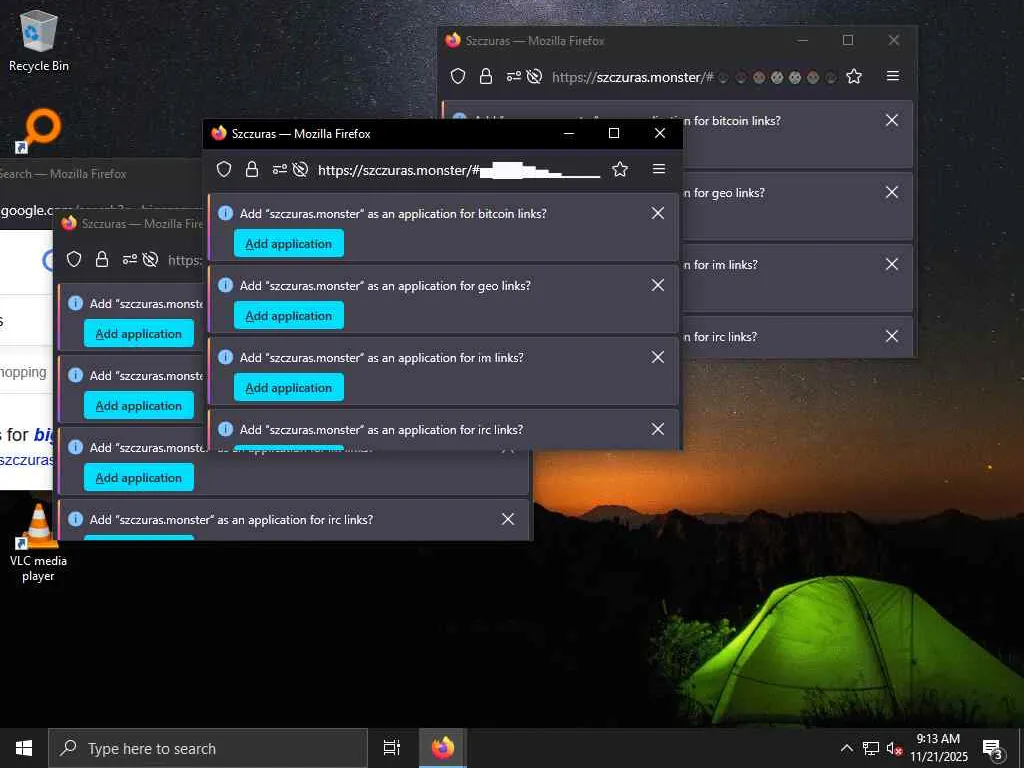1024x768 pixels.
Task: Open the notification center icon
Action: point(993,748)
